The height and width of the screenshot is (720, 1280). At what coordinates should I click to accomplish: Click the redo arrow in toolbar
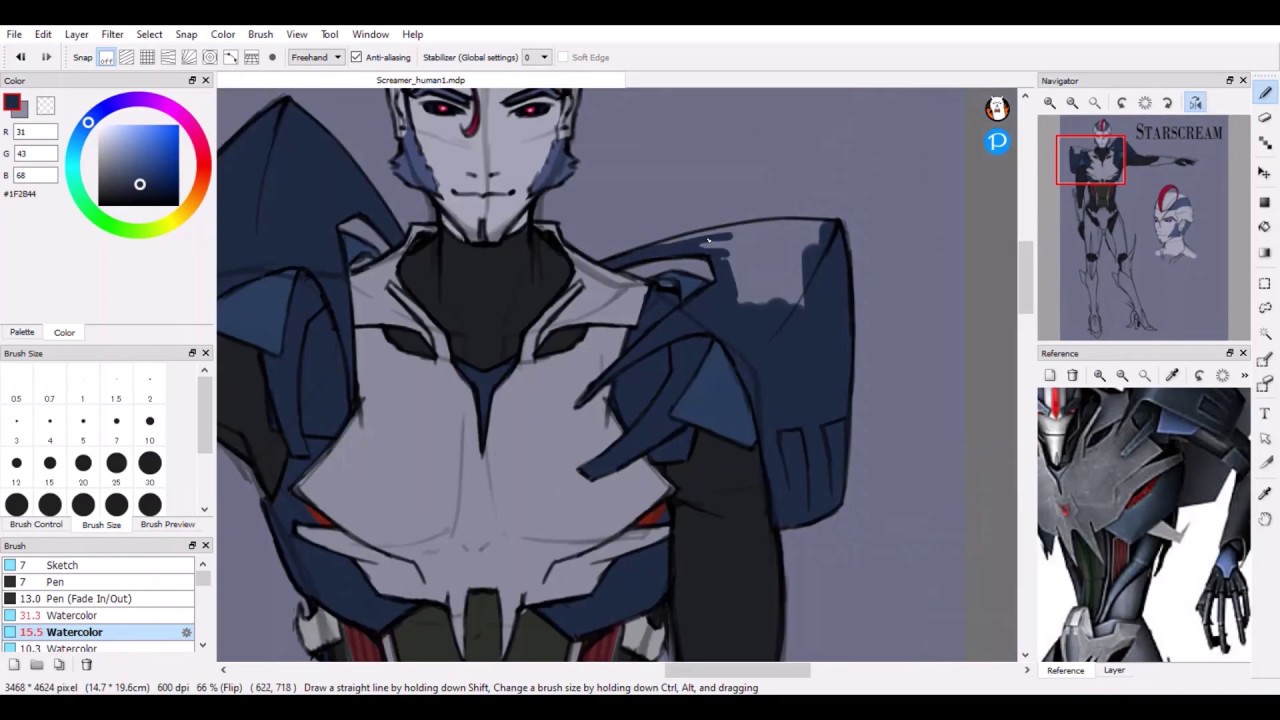tap(46, 57)
